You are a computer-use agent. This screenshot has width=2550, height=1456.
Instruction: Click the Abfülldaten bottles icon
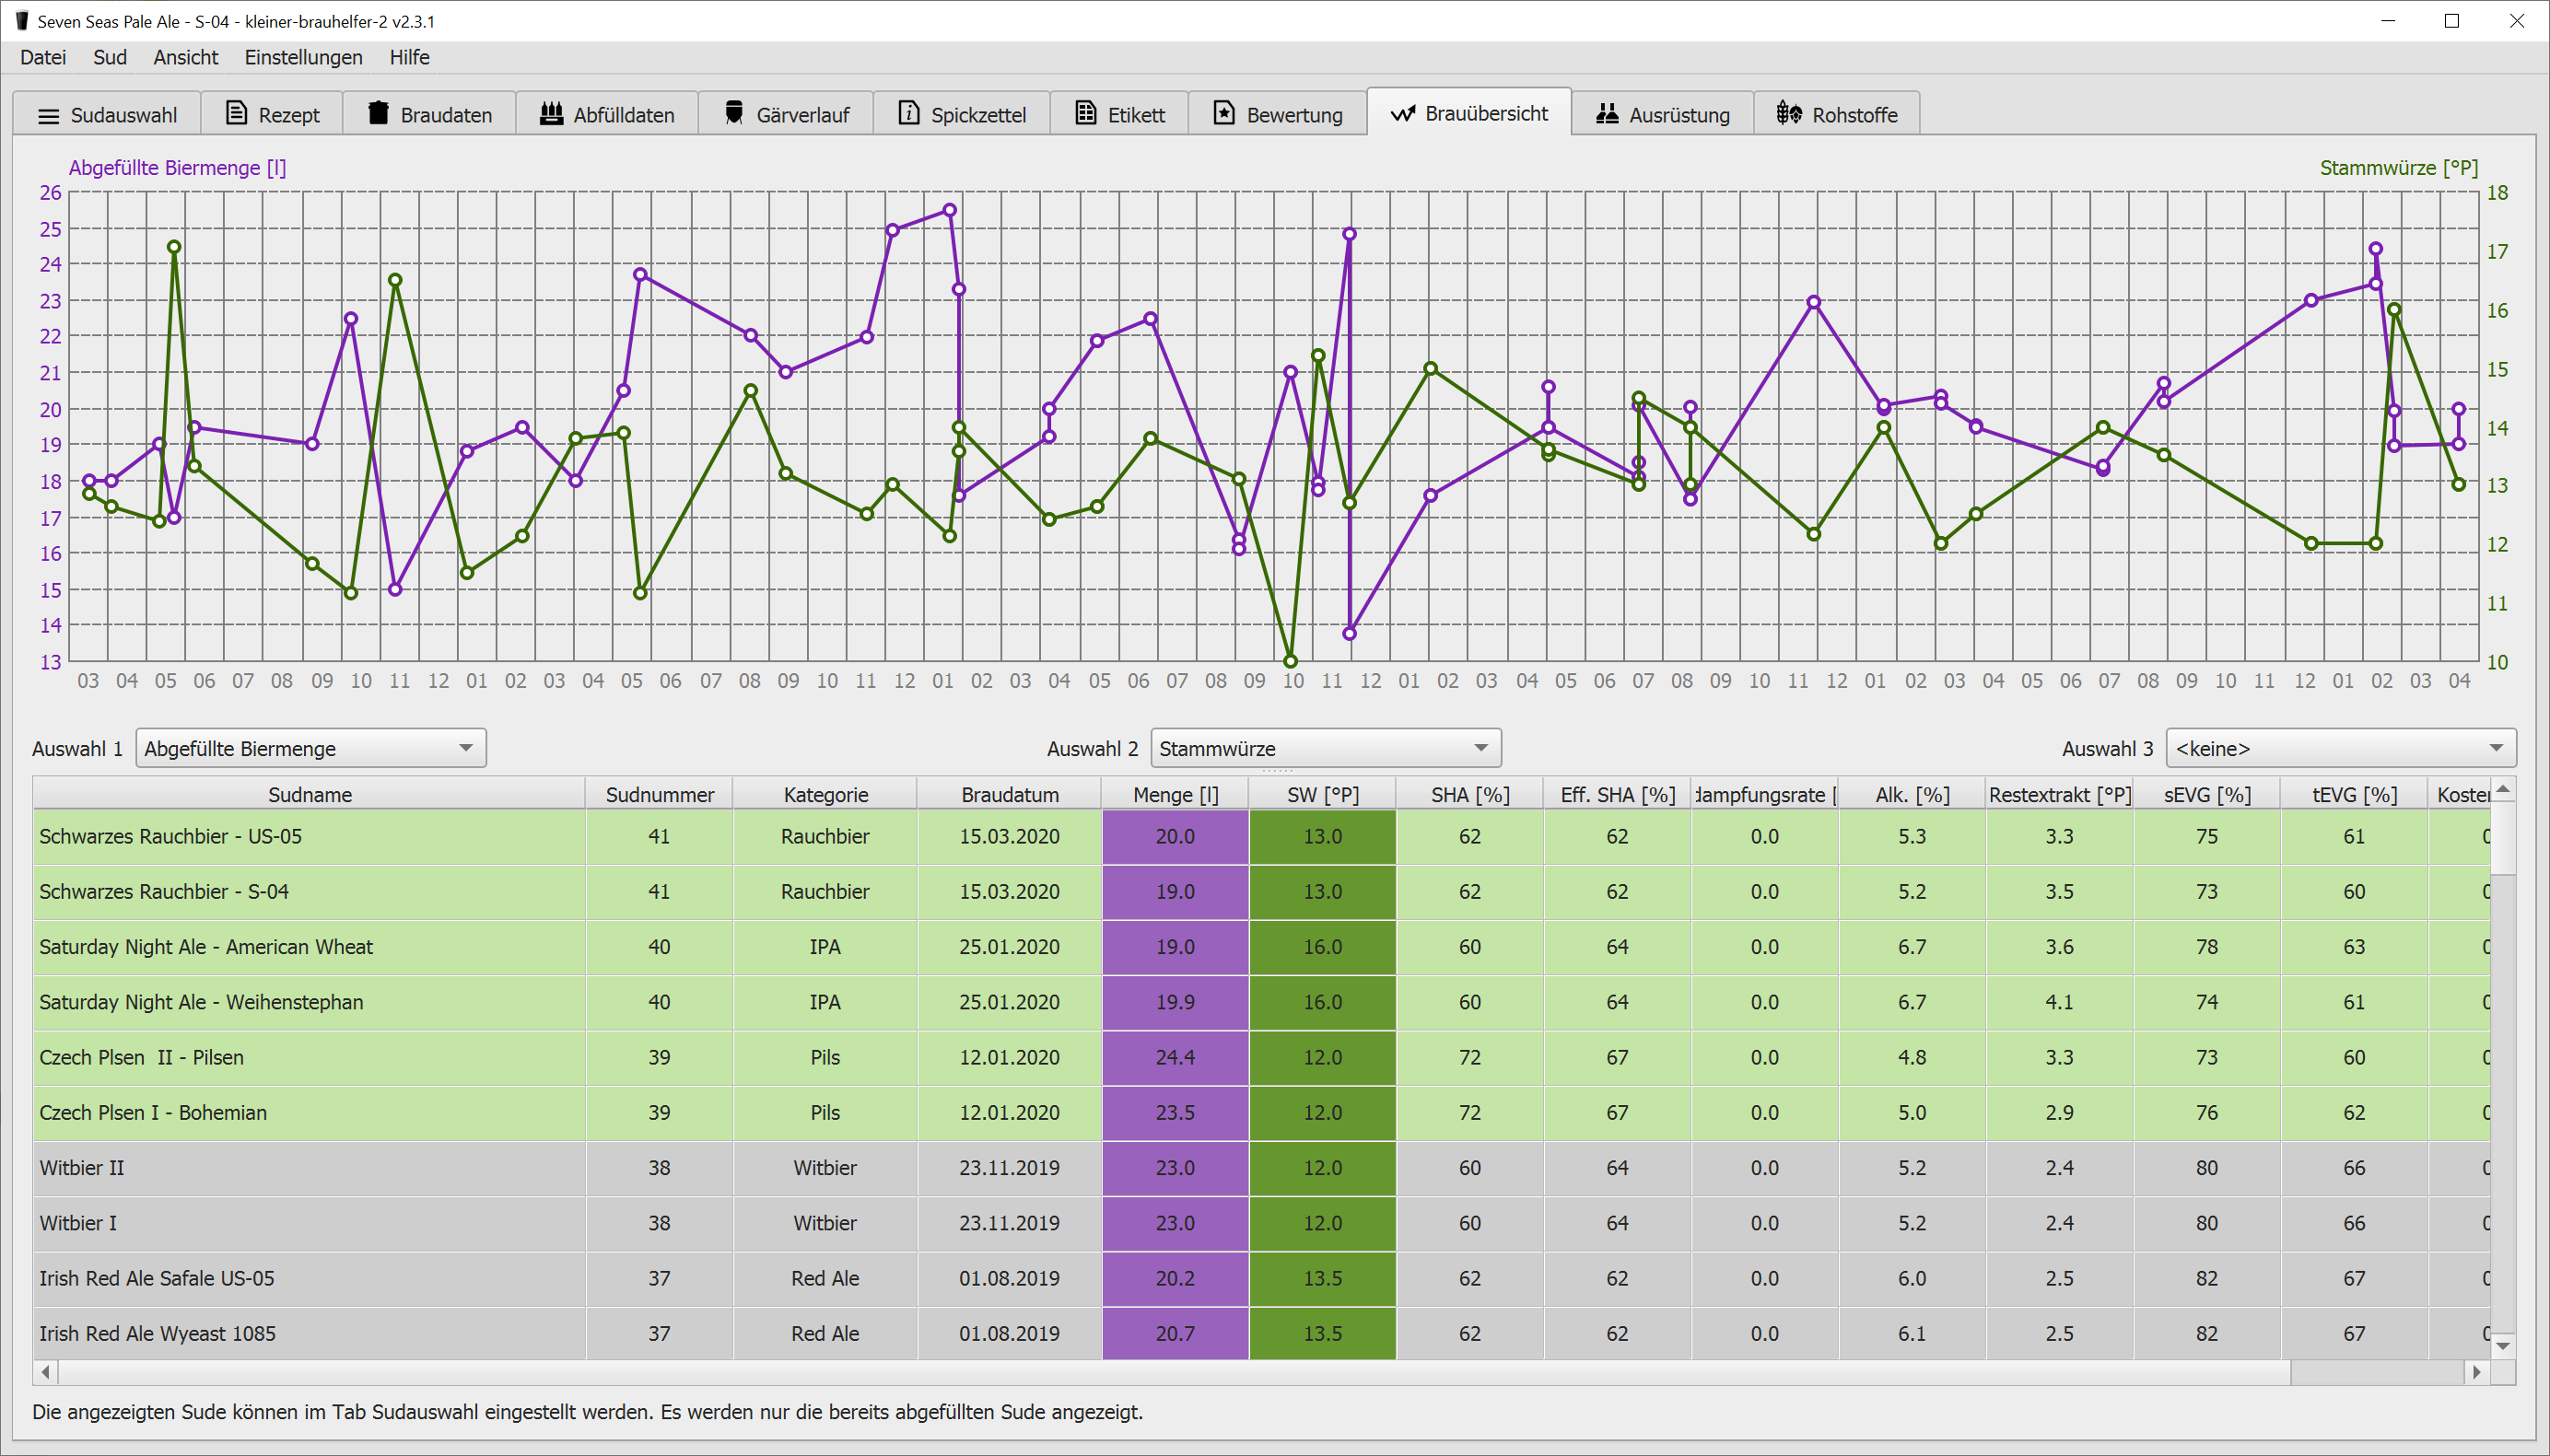[551, 113]
